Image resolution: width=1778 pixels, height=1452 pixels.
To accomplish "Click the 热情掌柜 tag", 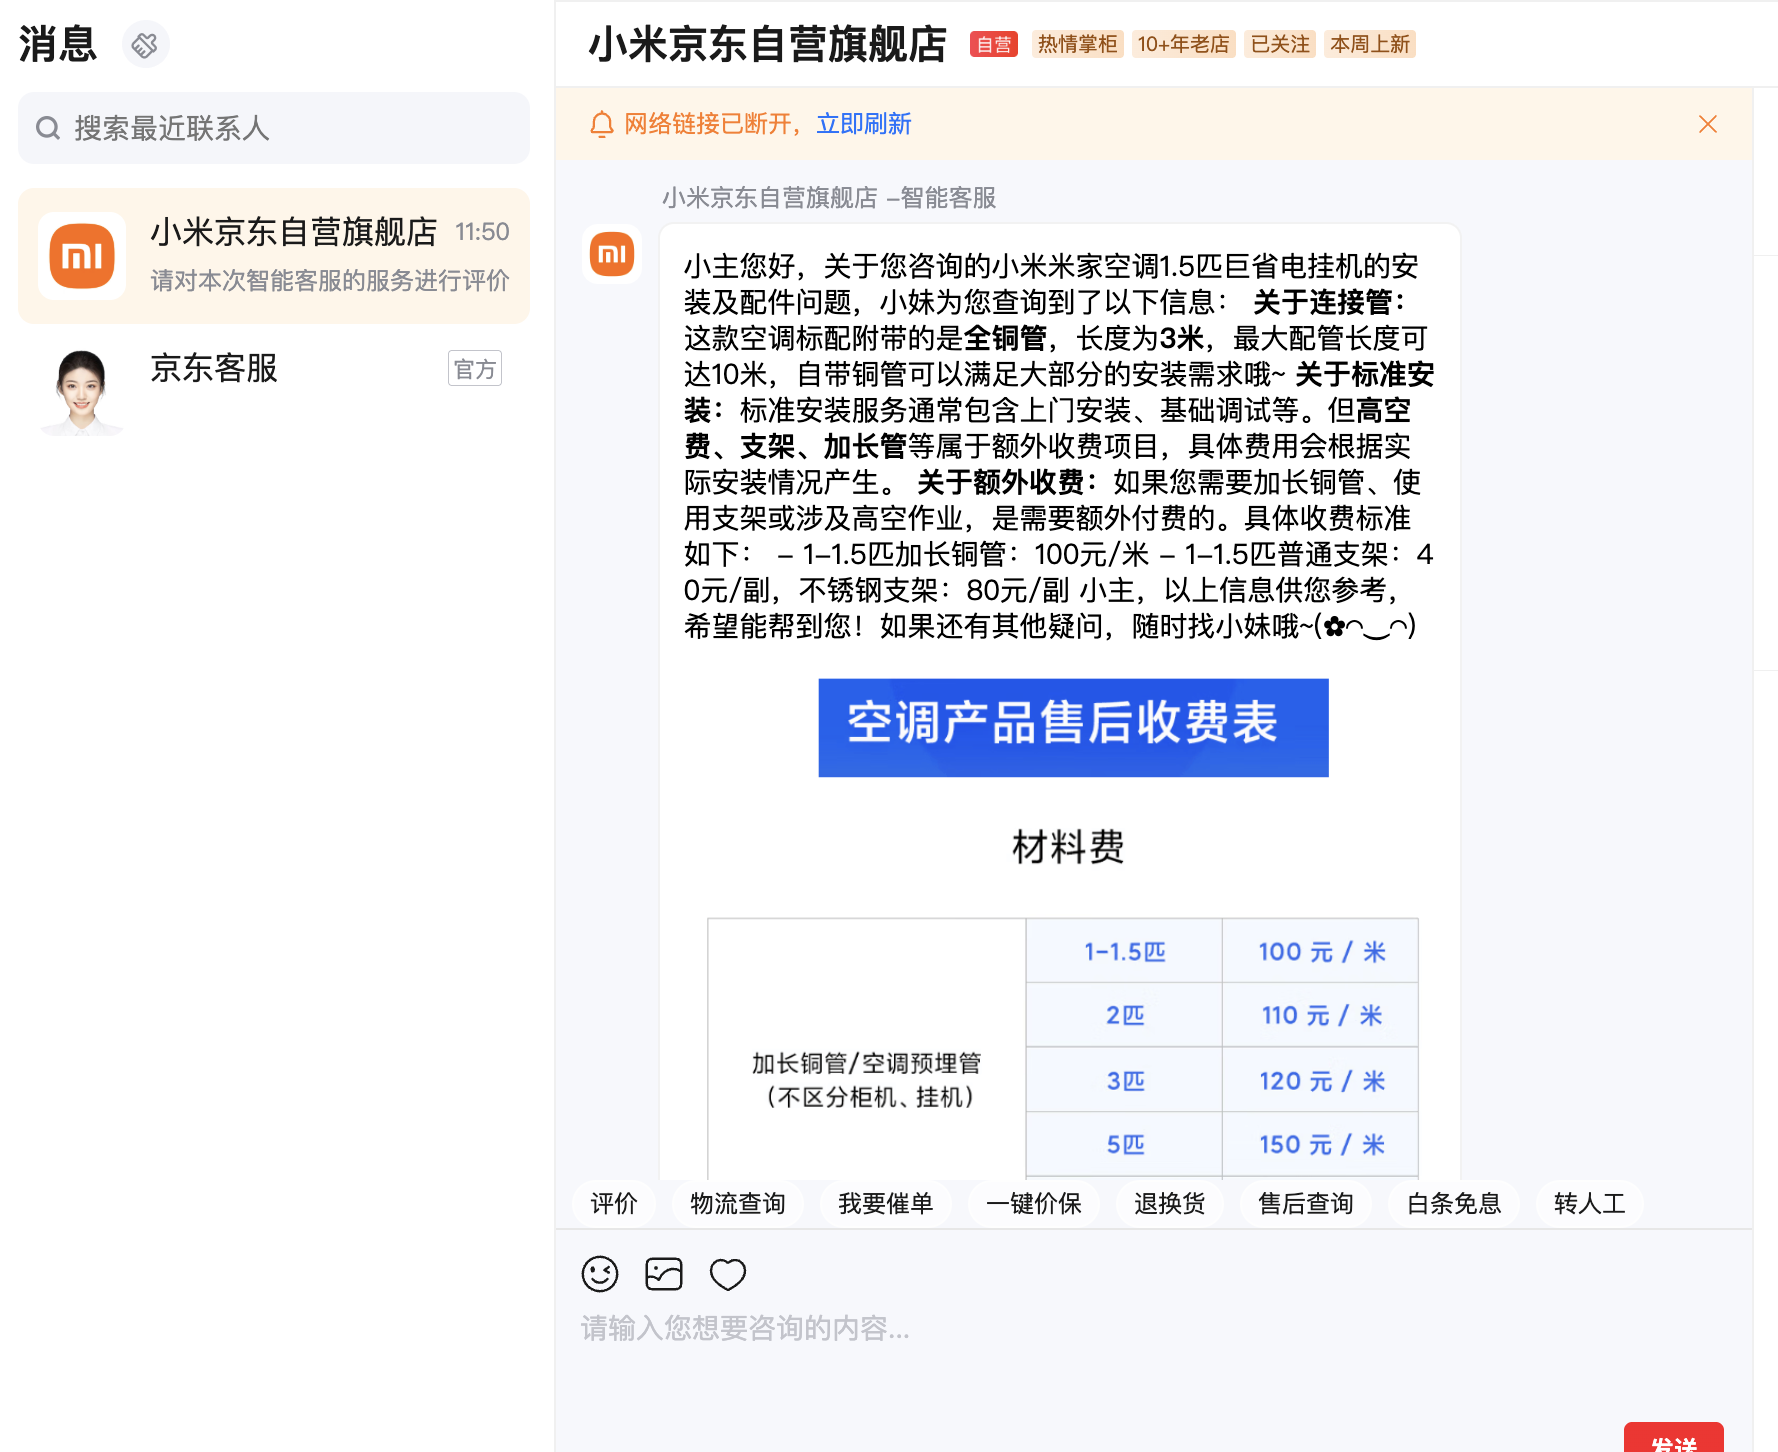I will 1078,44.
